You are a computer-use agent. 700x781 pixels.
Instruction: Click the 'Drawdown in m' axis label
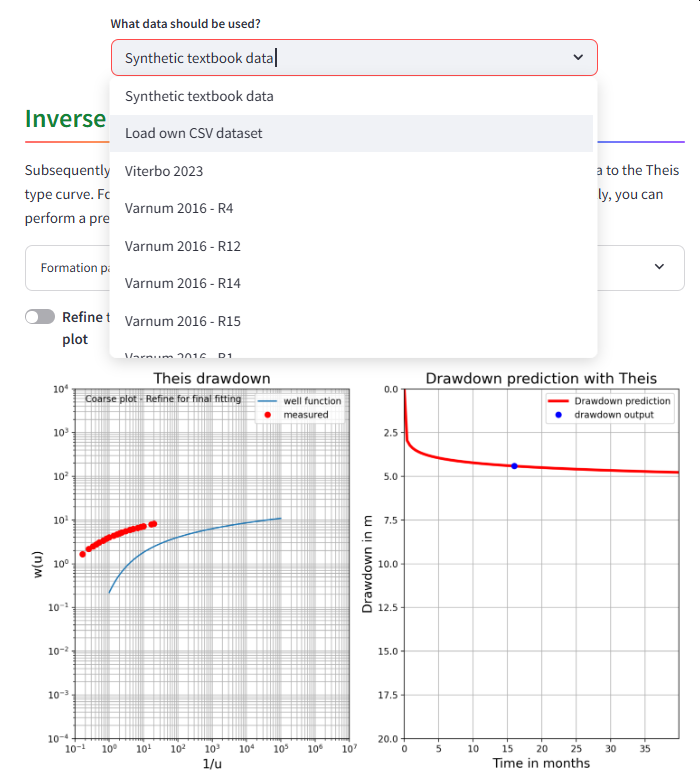367,564
